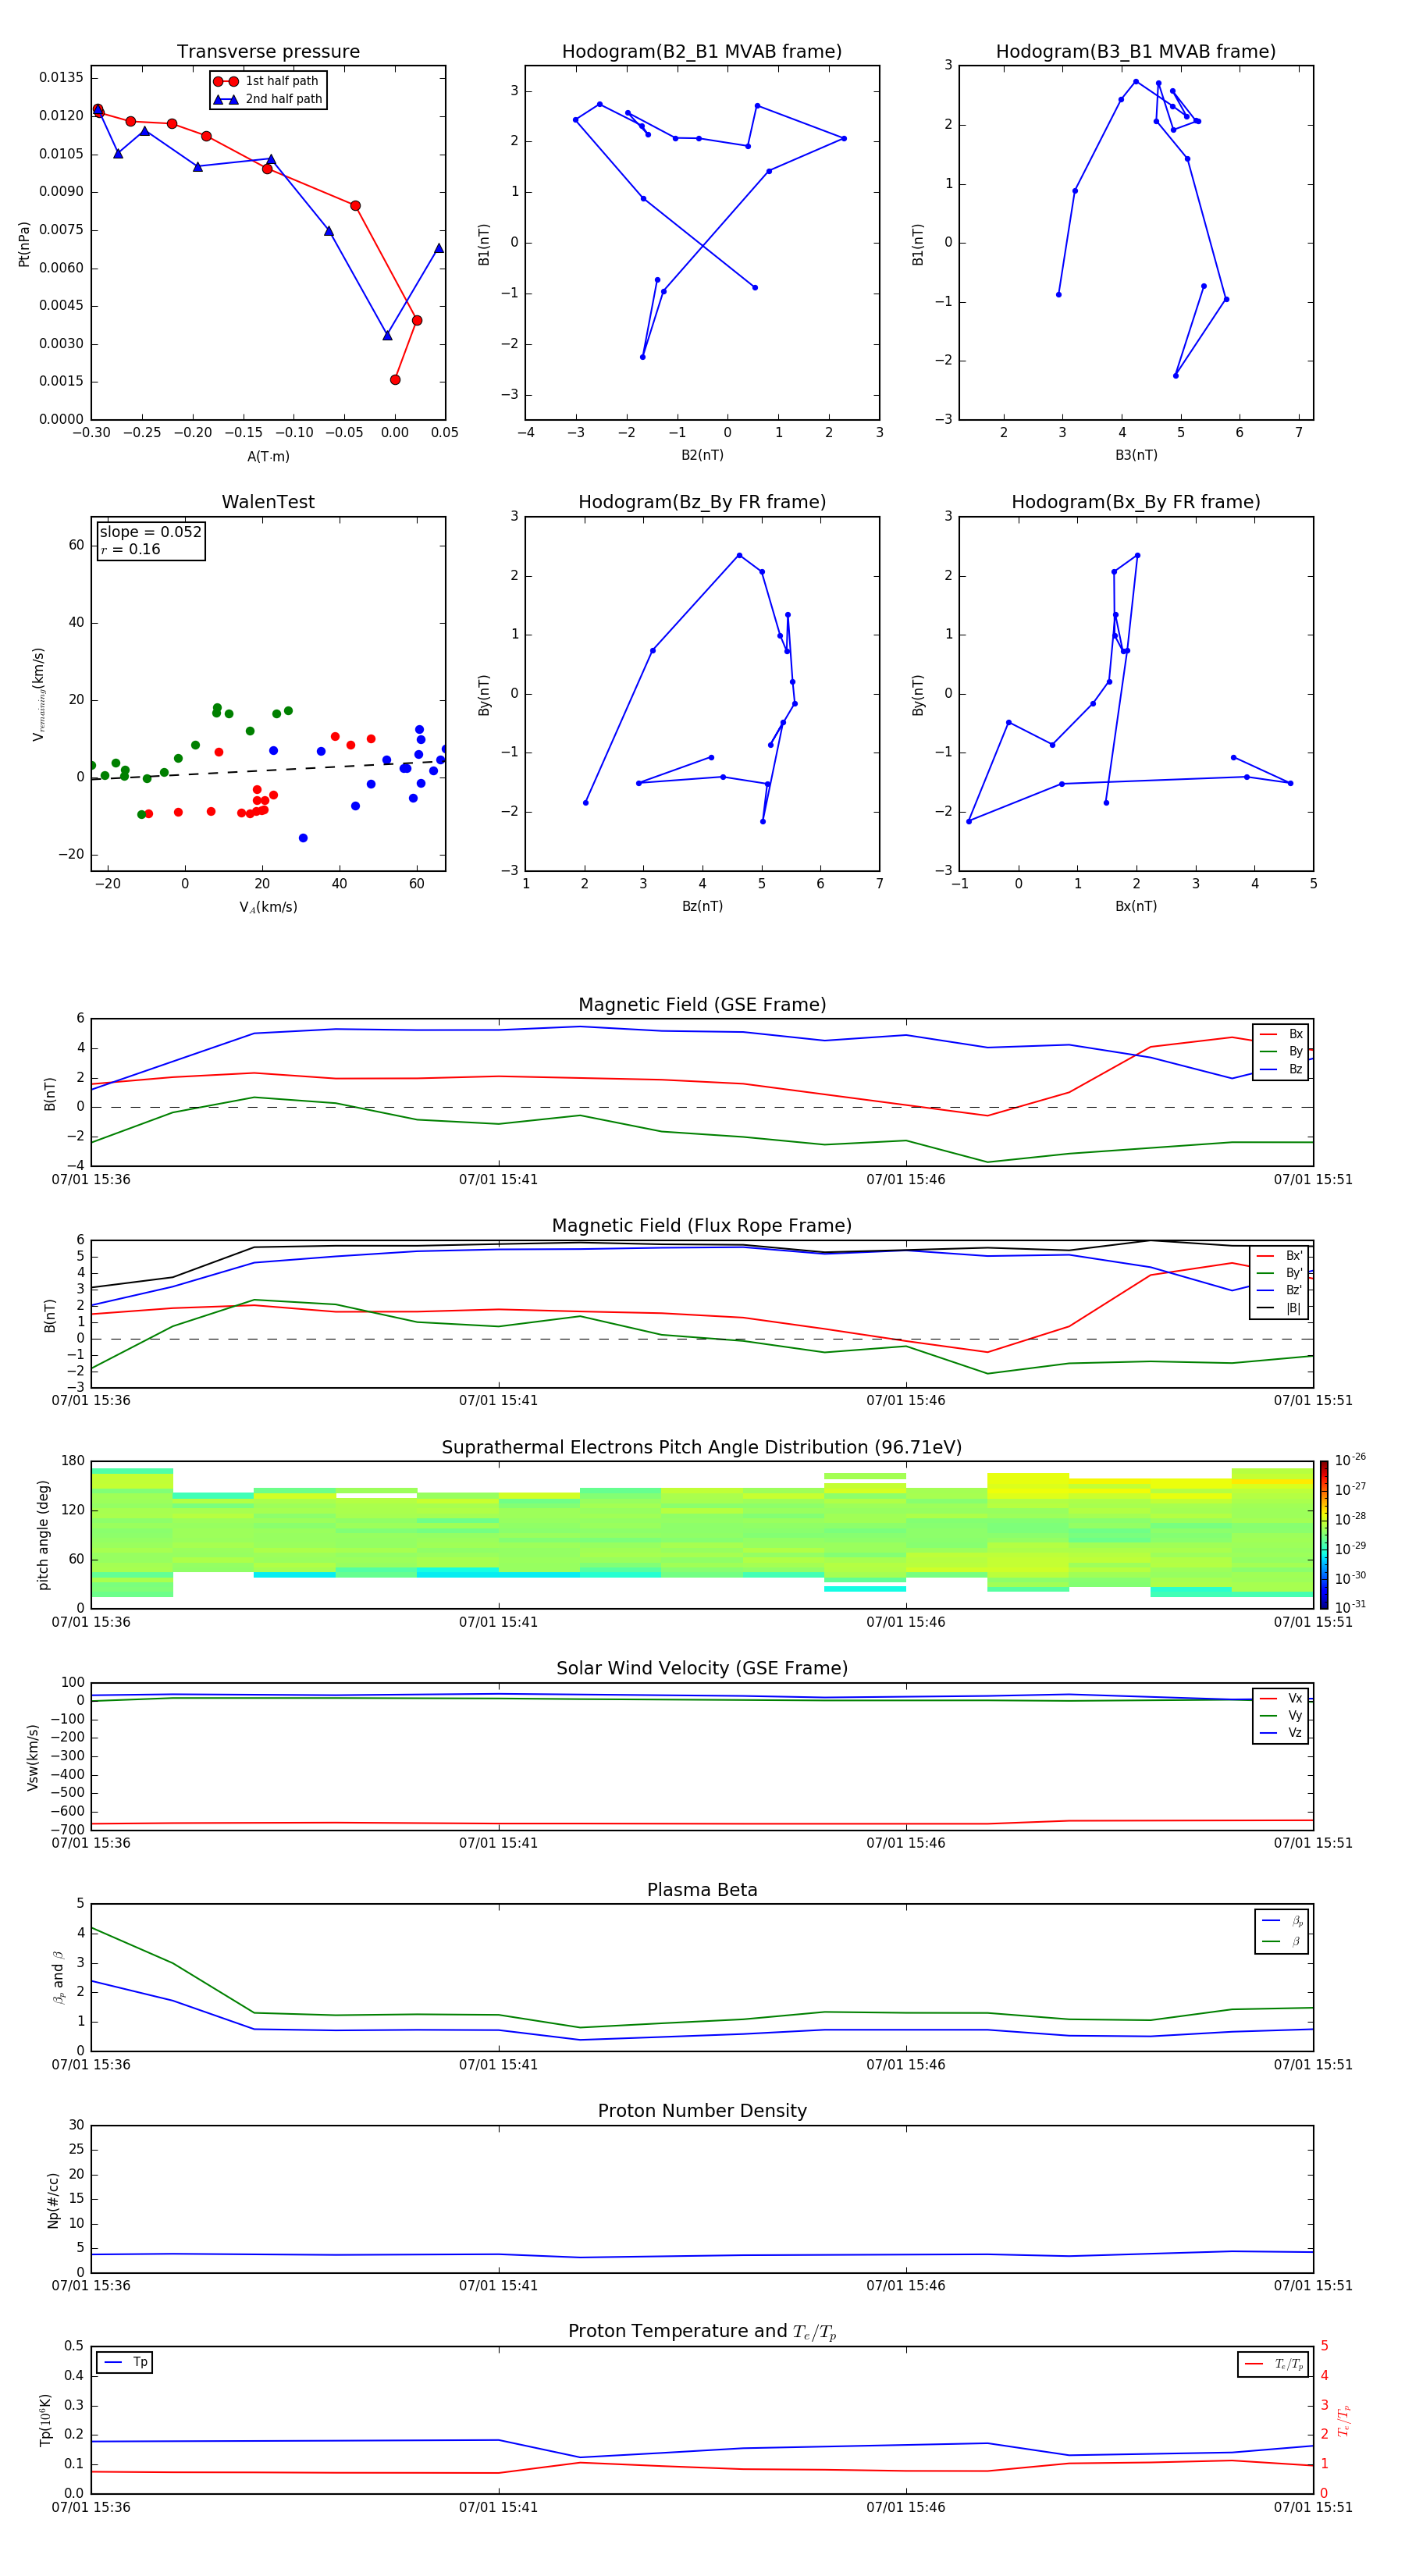Click the 'r = 0.16' annotation

coord(131,549)
